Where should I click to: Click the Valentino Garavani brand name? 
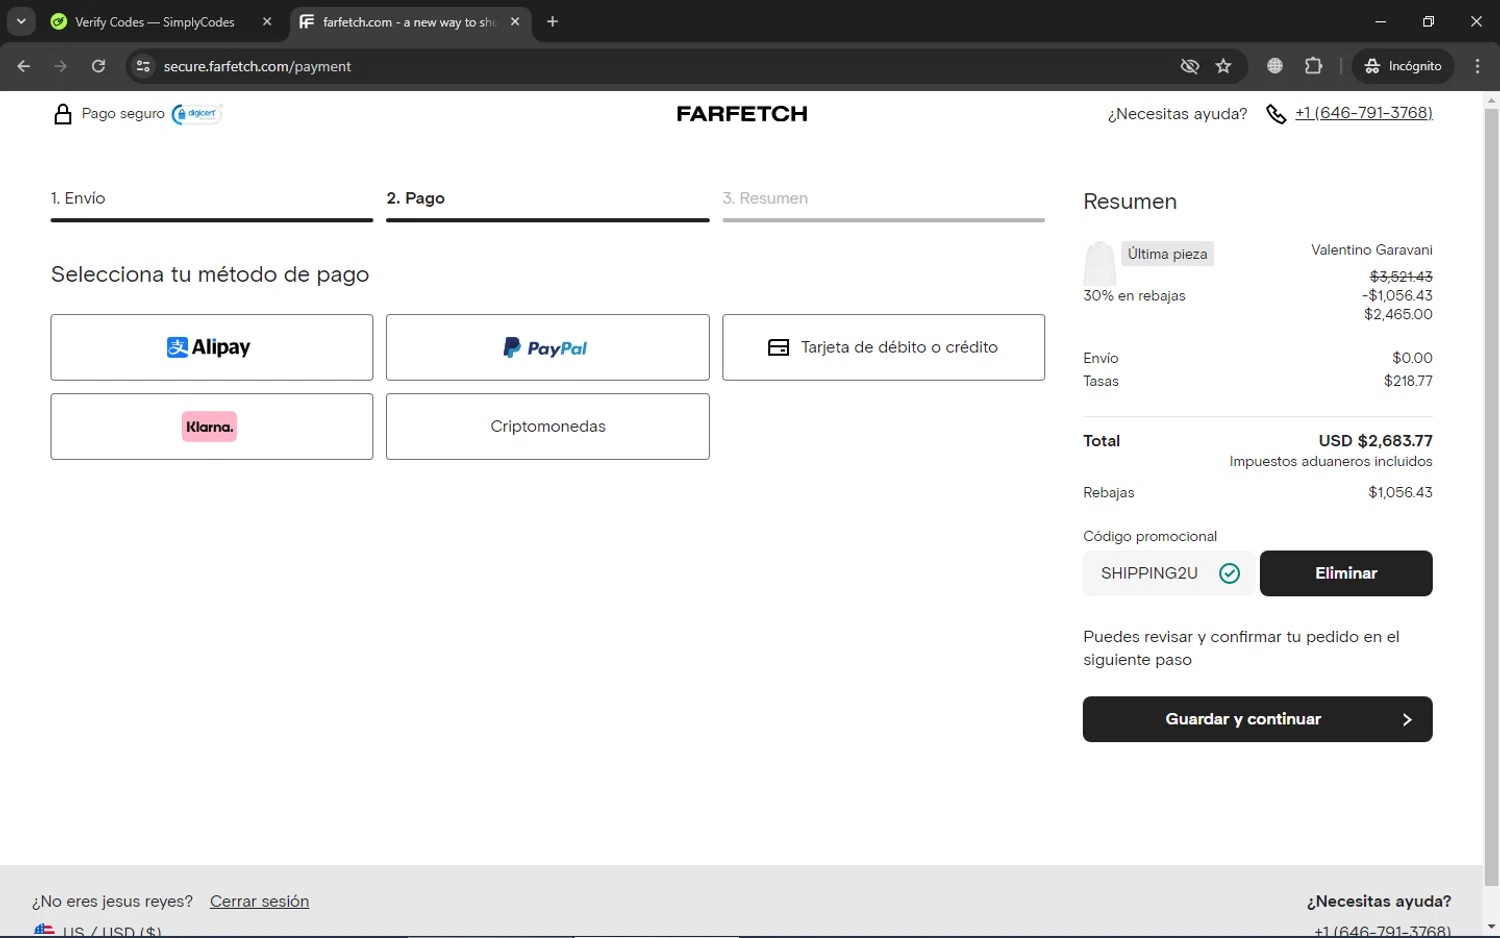(x=1372, y=250)
